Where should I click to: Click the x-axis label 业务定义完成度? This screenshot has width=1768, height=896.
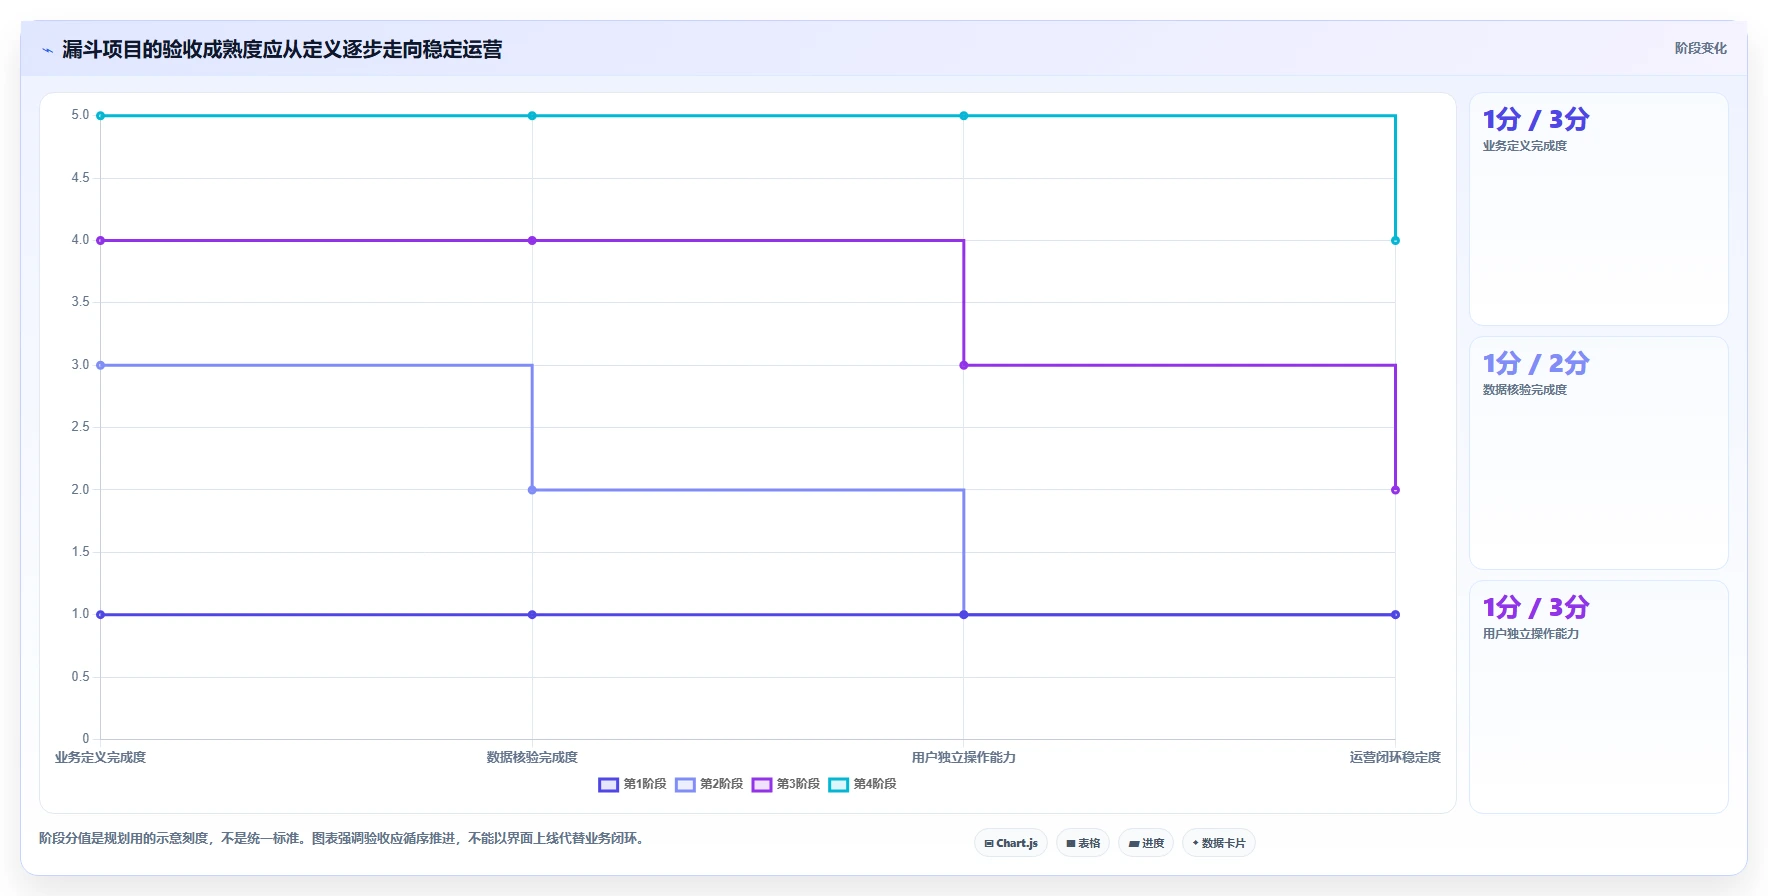point(100,757)
